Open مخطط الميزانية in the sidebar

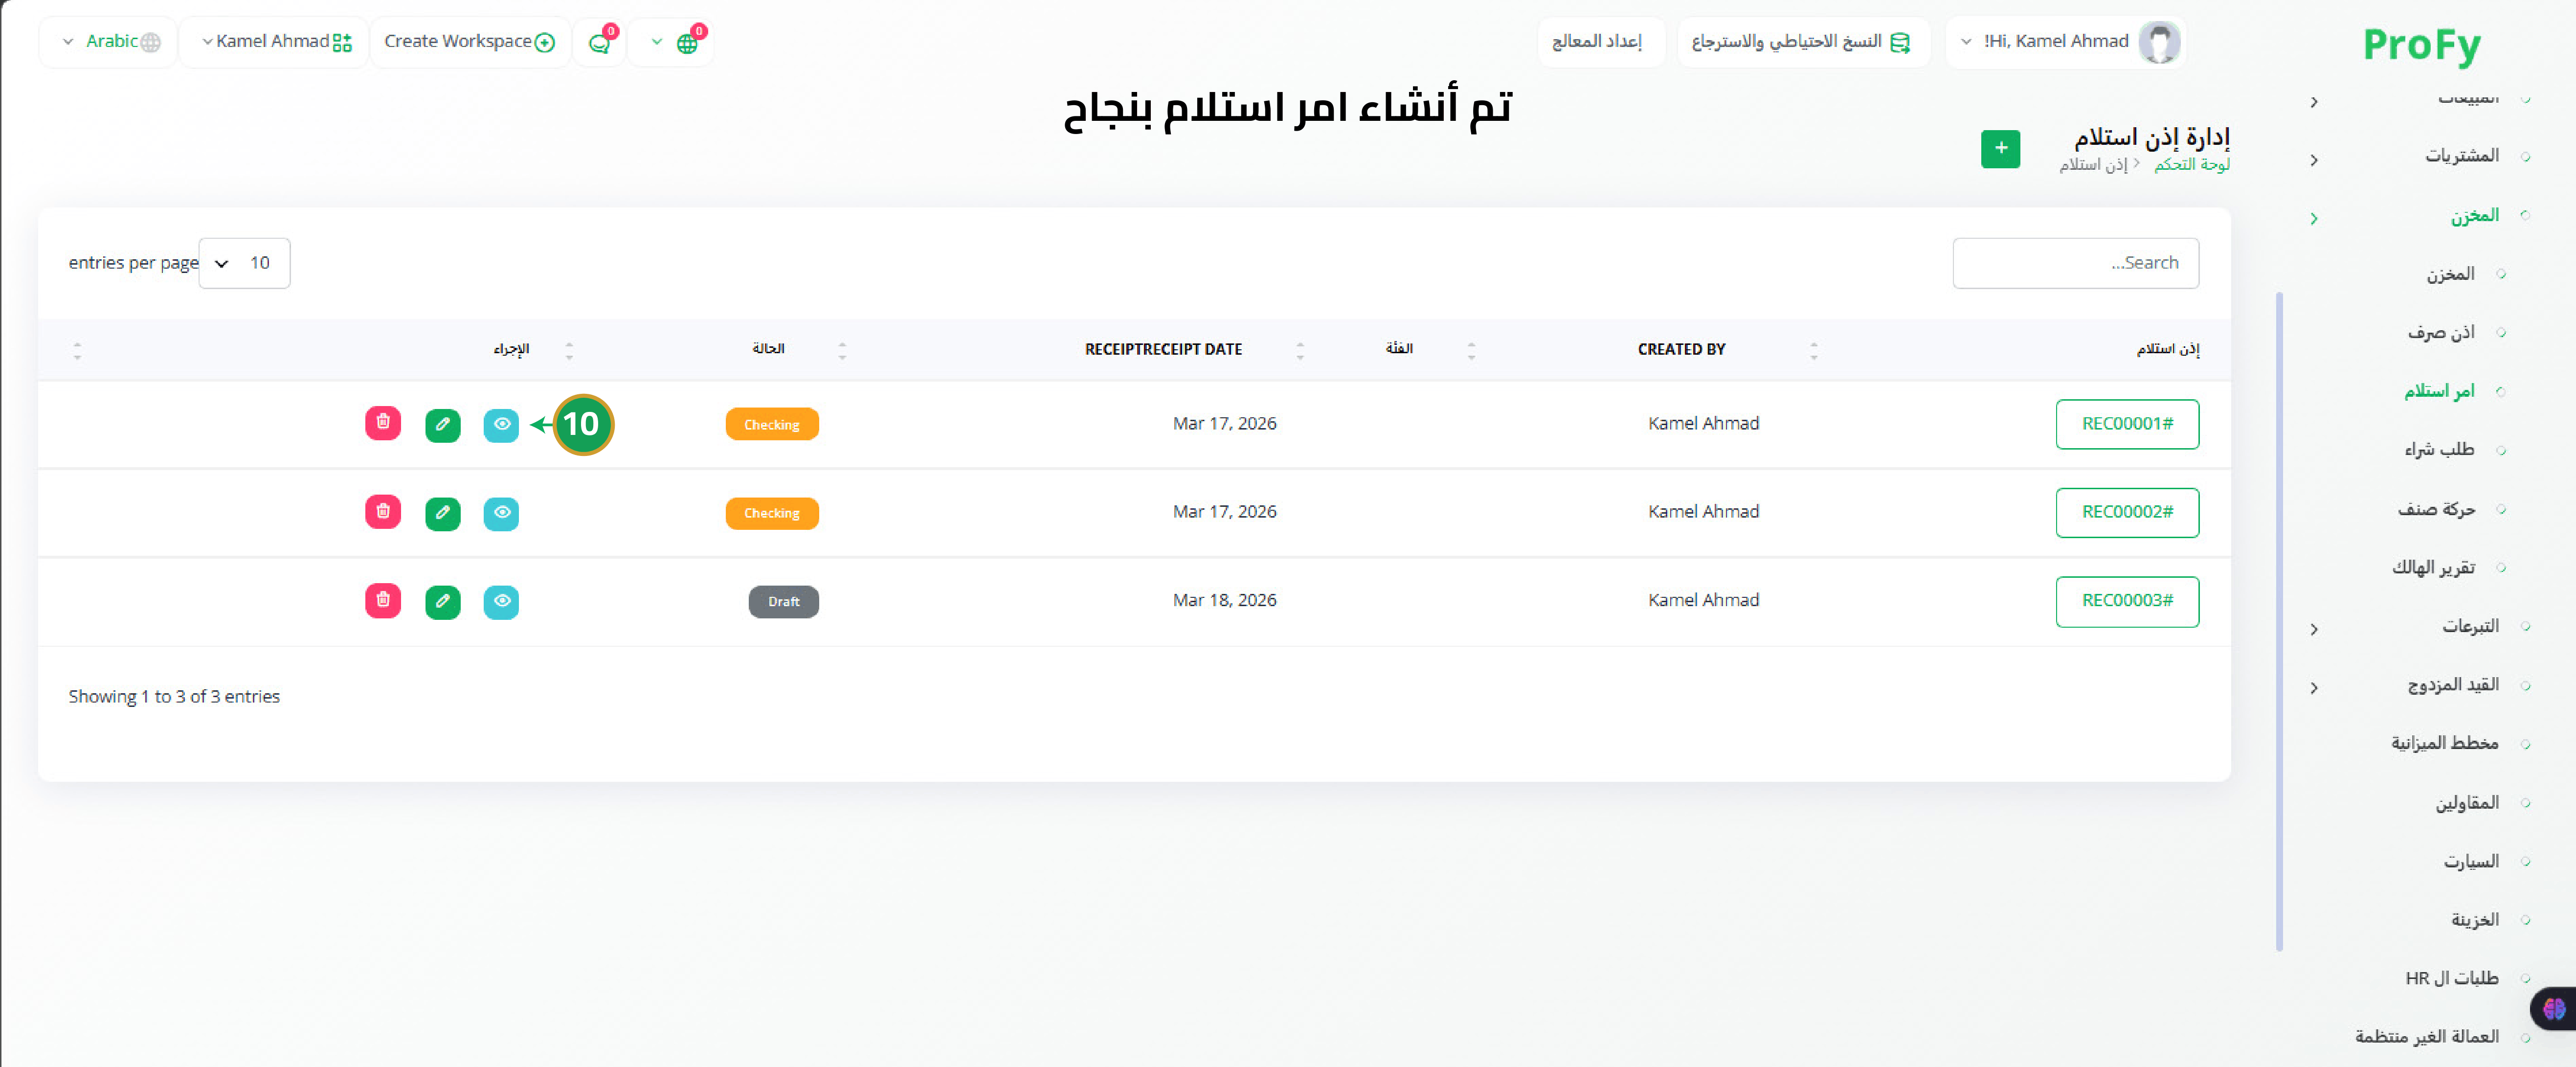click(2444, 744)
